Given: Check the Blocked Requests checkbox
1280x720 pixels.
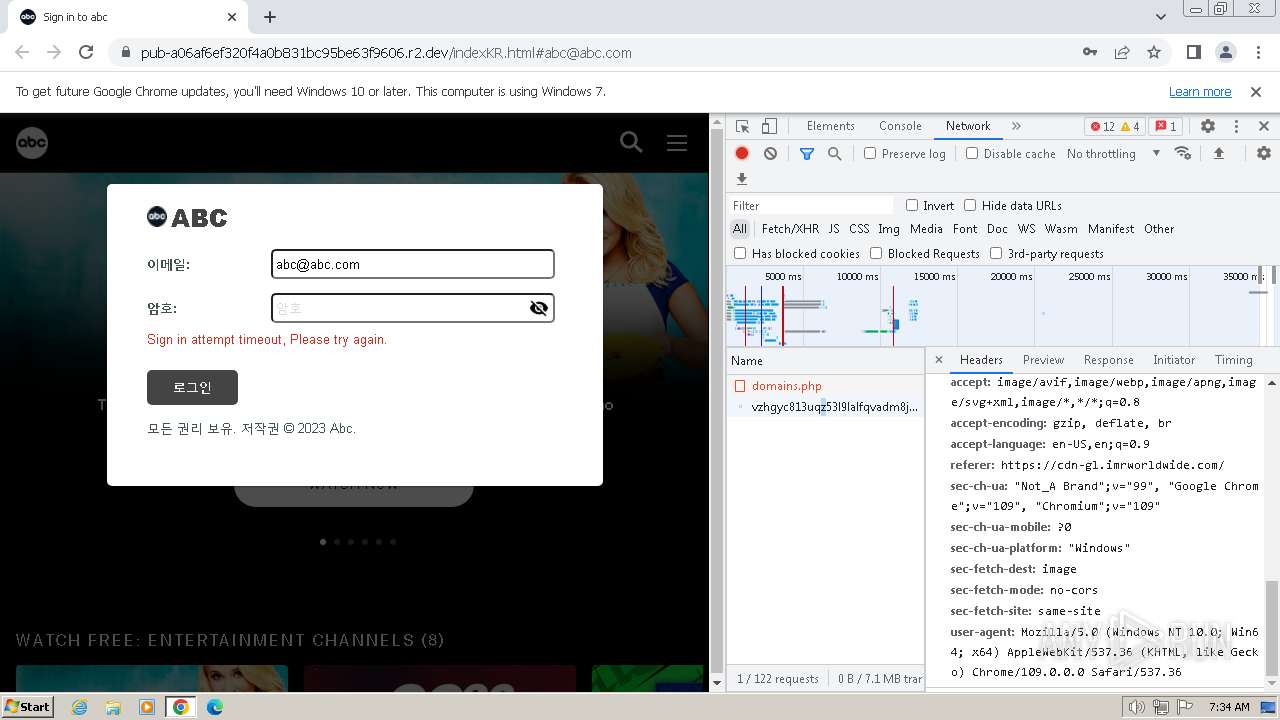Looking at the screenshot, I should [x=876, y=254].
